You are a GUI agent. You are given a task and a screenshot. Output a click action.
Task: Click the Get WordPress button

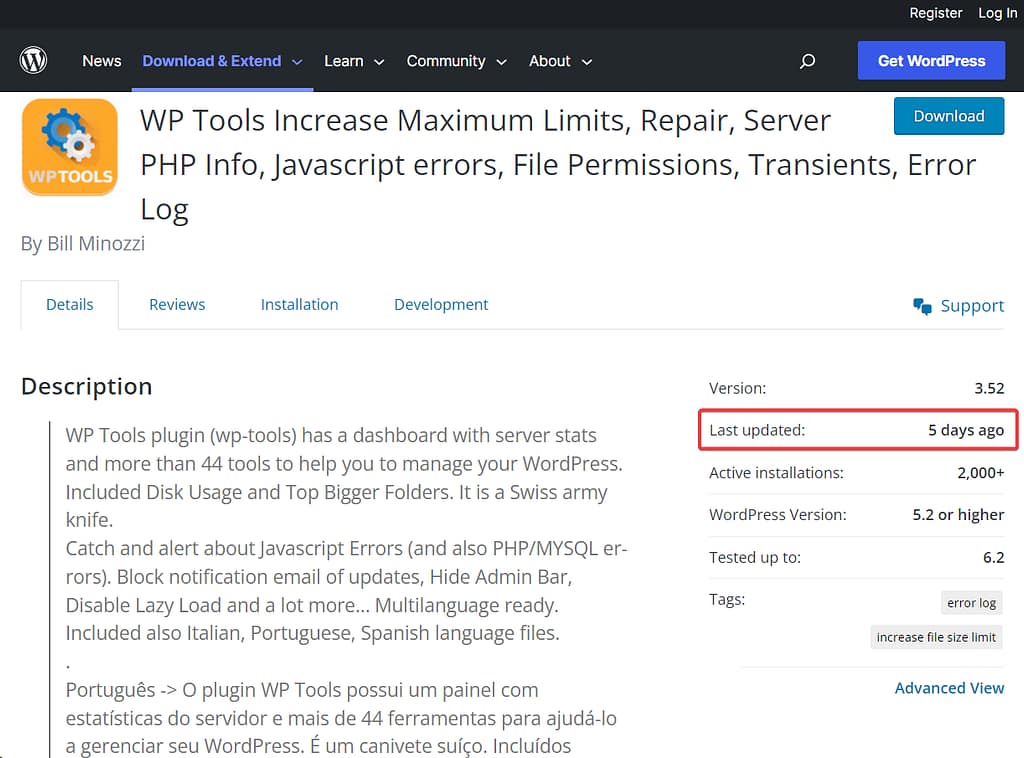931,60
